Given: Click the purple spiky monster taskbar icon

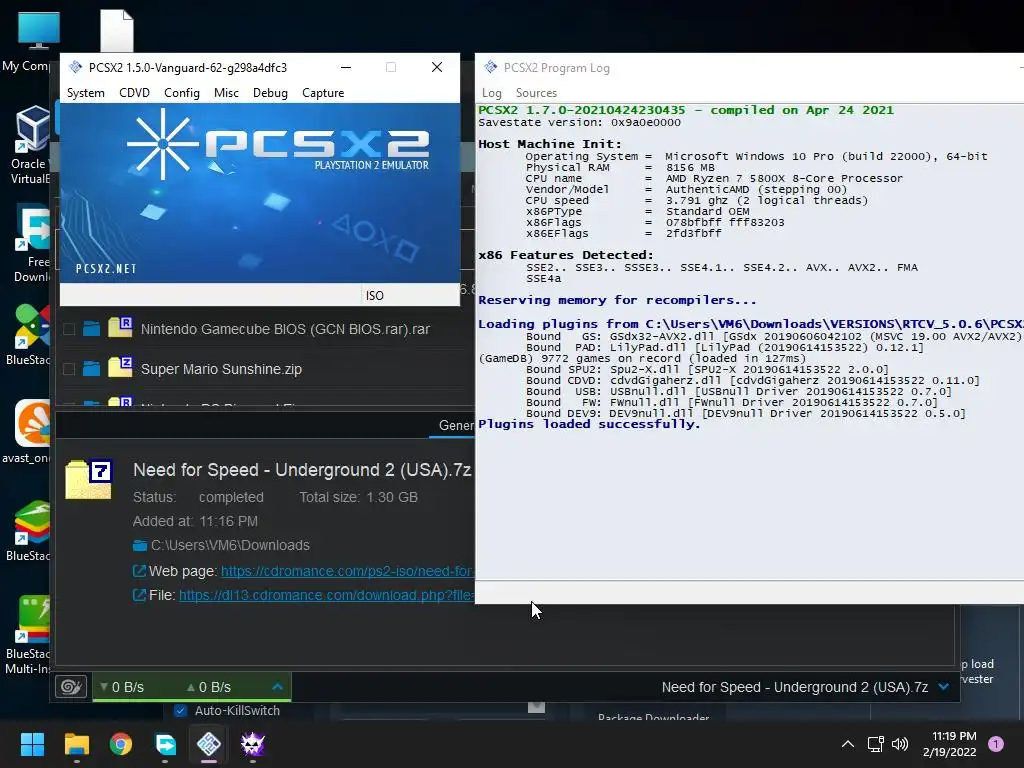Looking at the screenshot, I should pos(253,744).
